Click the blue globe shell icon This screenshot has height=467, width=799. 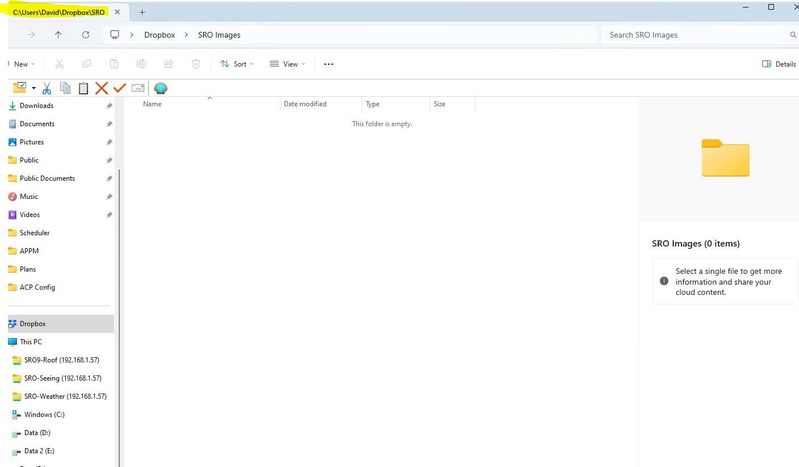coord(160,88)
